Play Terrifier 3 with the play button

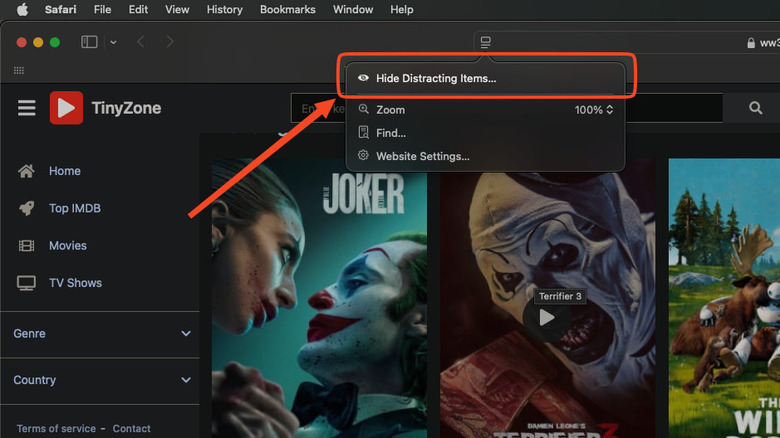tap(547, 318)
